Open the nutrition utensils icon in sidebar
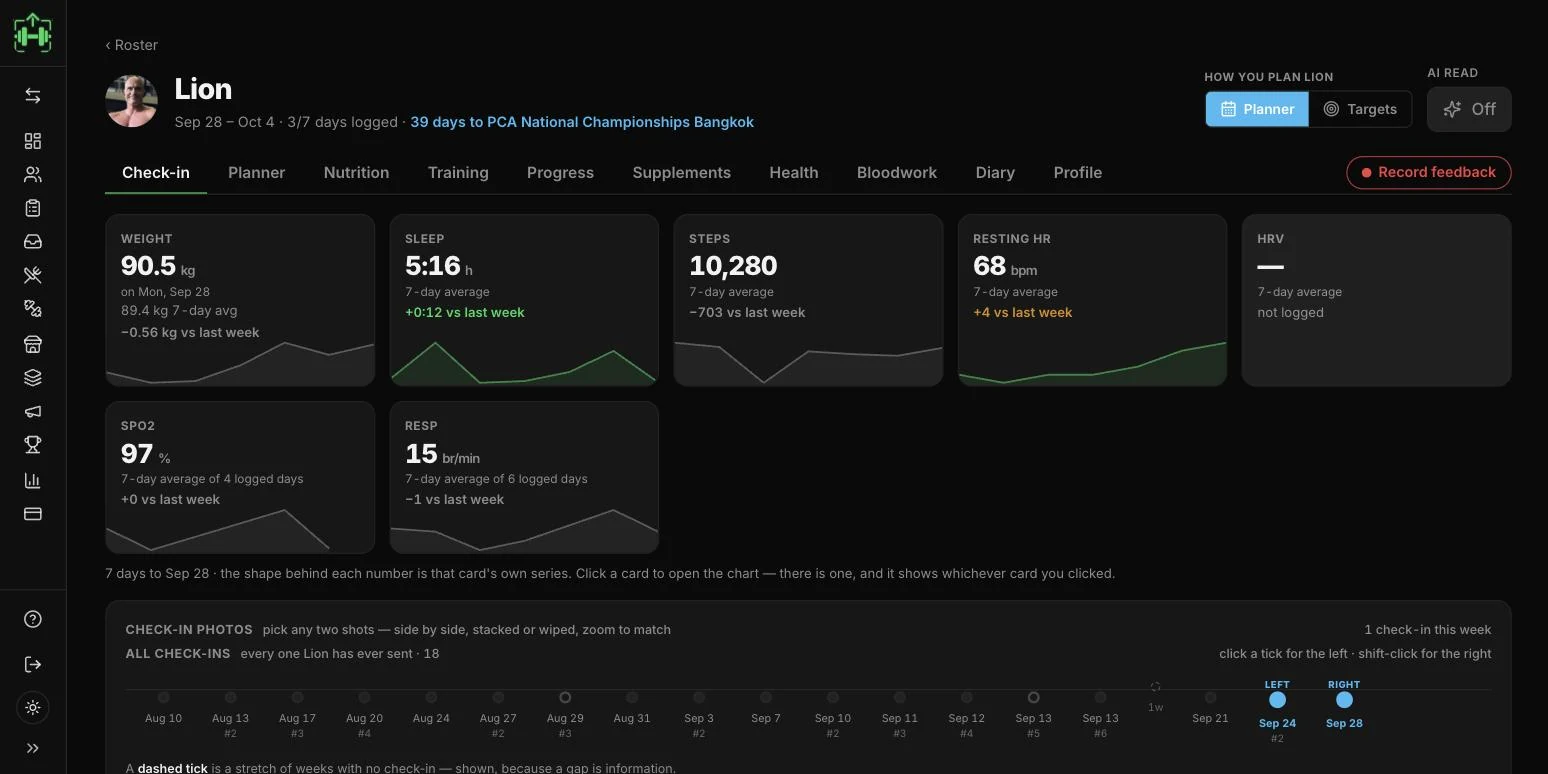1548x774 pixels. (x=33, y=276)
